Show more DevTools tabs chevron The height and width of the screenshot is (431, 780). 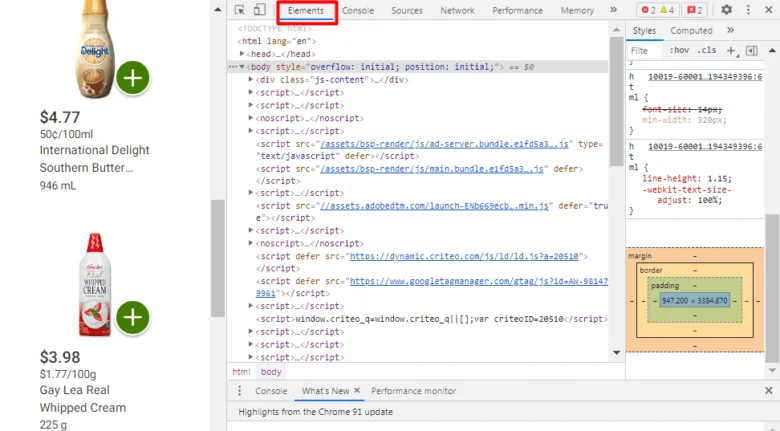[613, 10]
